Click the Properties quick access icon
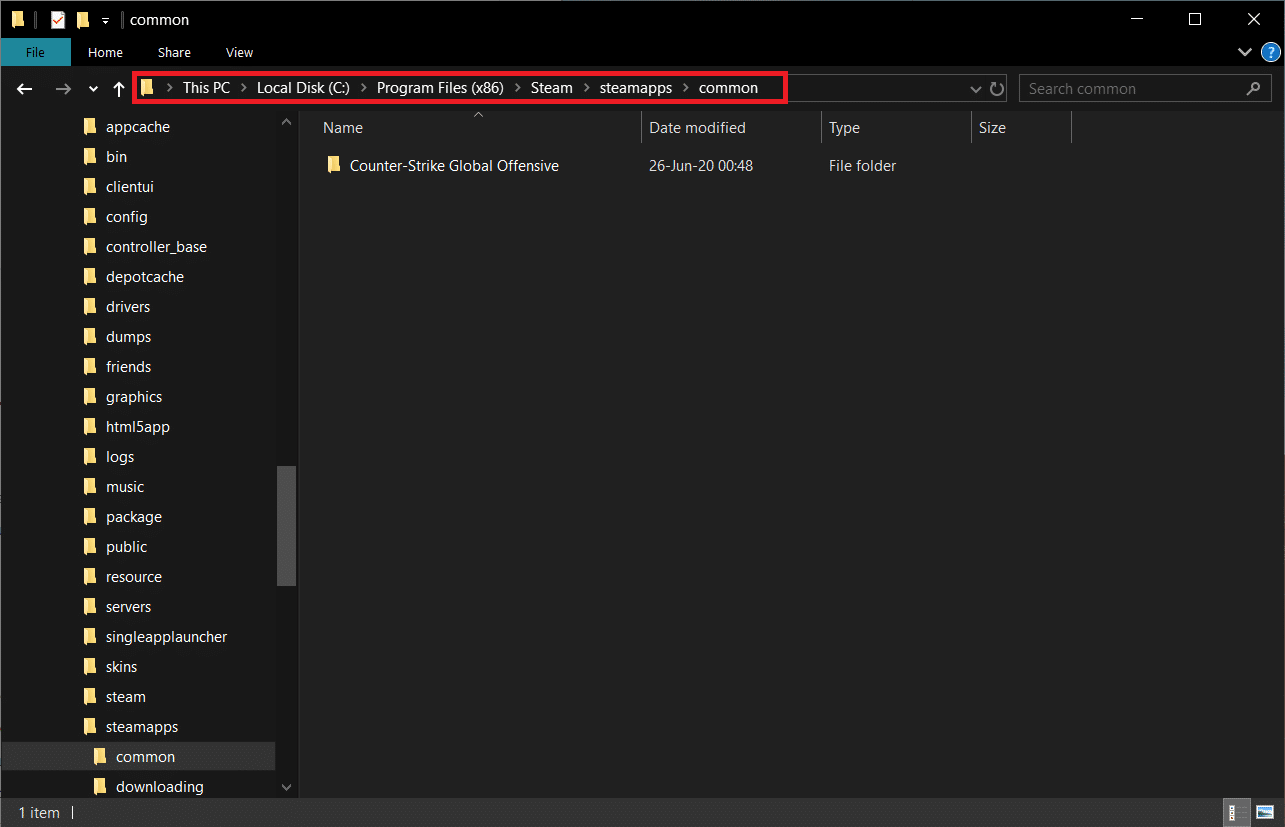 coord(58,19)
